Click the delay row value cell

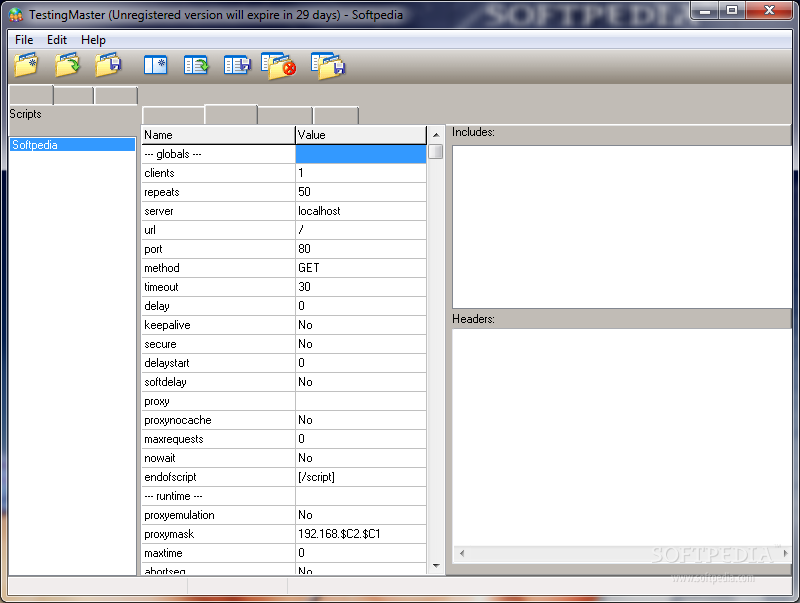coord(361,306)
